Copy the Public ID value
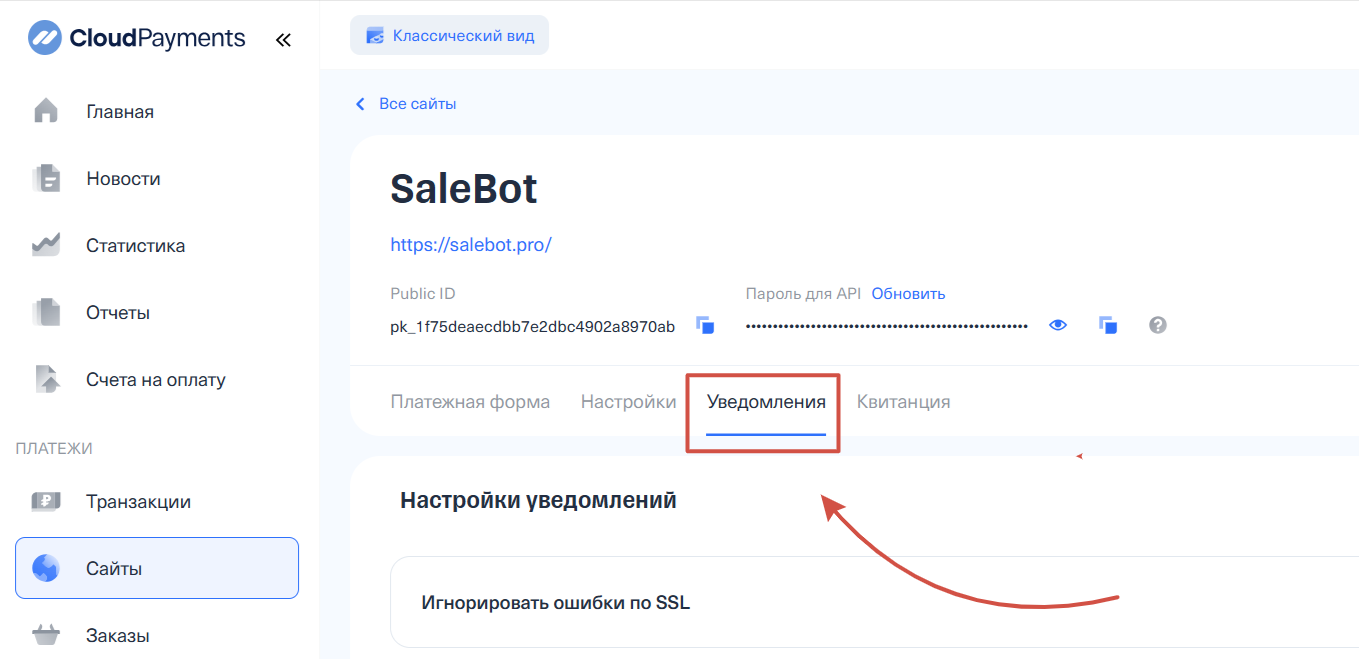This screenshot has width=1359, height=659. click(x=705, y=326)
